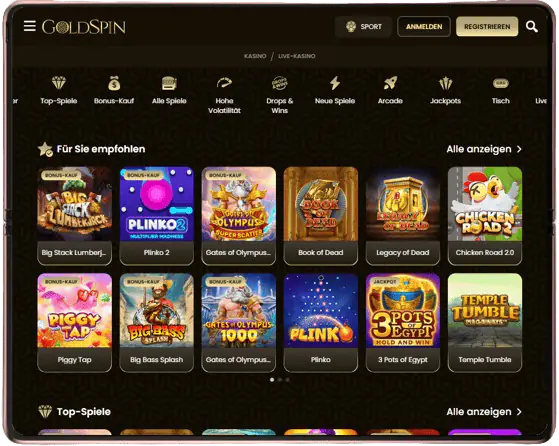Image resolution: width=559 pixels, height=446 pixels.
Task: Expand Alle anzeigen for Top-Spiele
Action: [x=484, y=412]
